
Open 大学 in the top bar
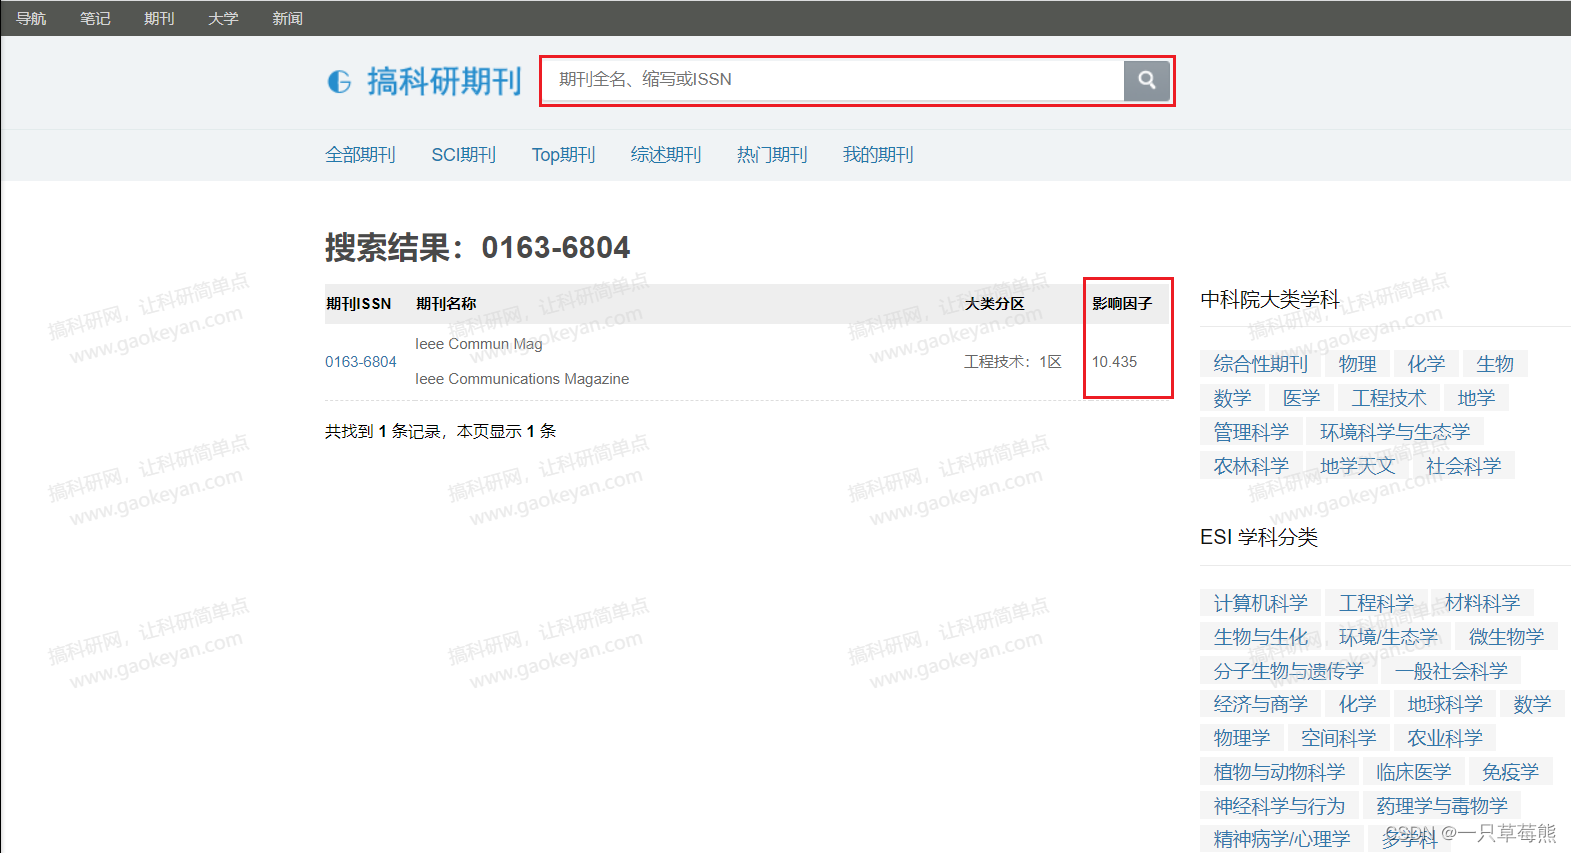pos(223,18)
